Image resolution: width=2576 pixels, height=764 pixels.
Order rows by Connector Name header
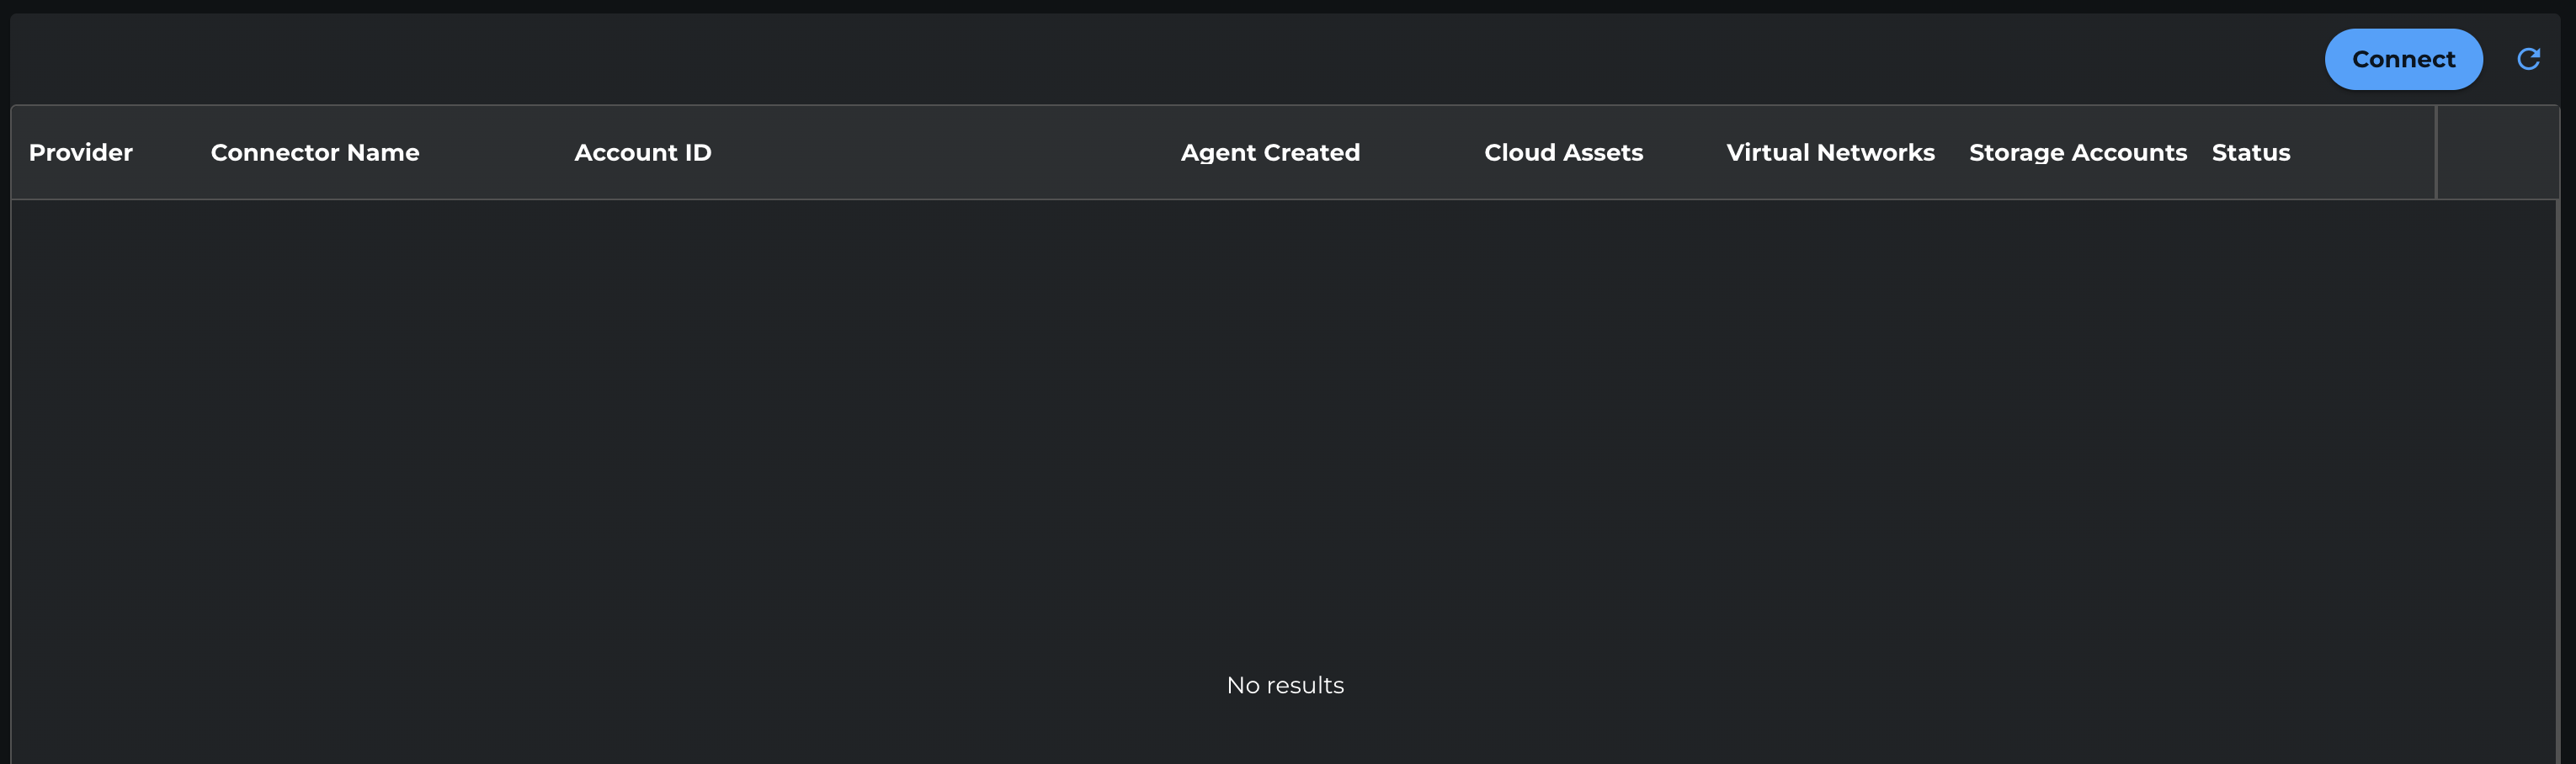point(315,153)
